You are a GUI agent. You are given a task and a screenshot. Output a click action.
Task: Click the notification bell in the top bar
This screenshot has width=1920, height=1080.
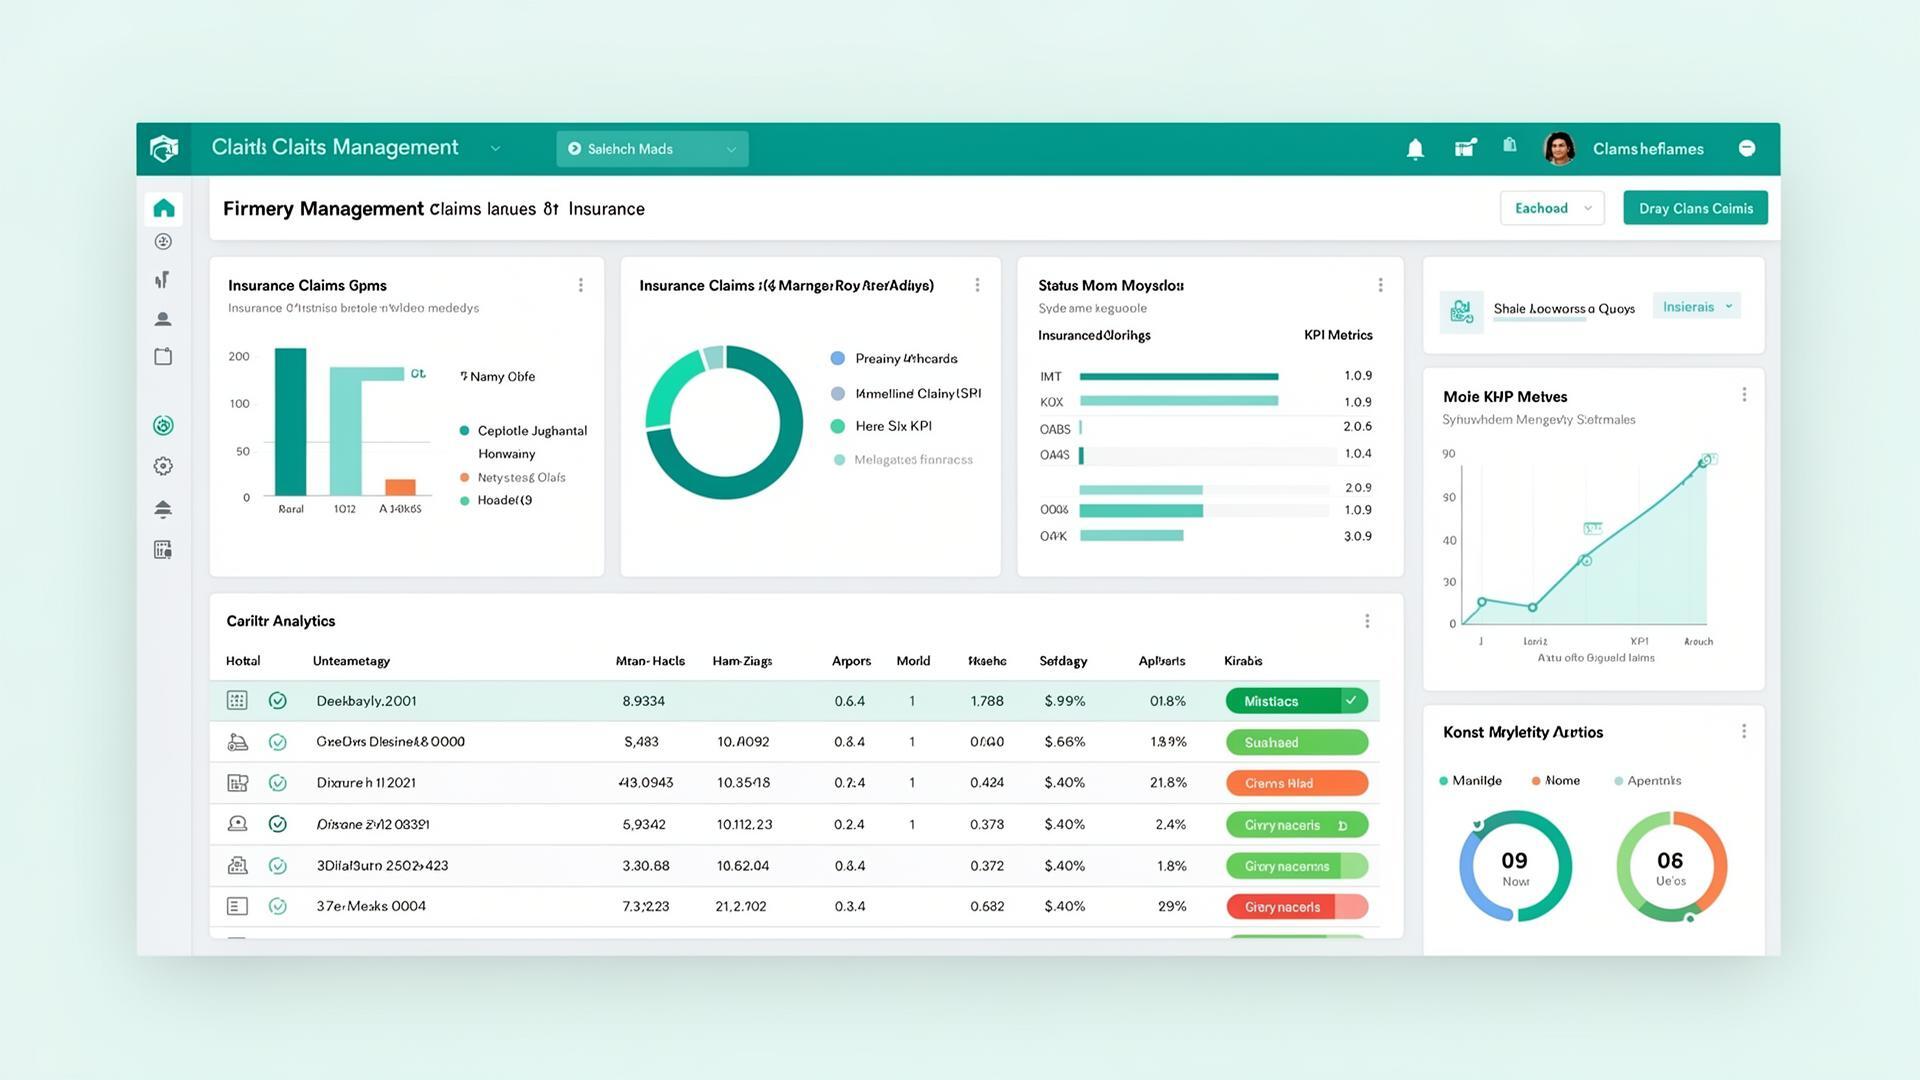click(1414, 148)
